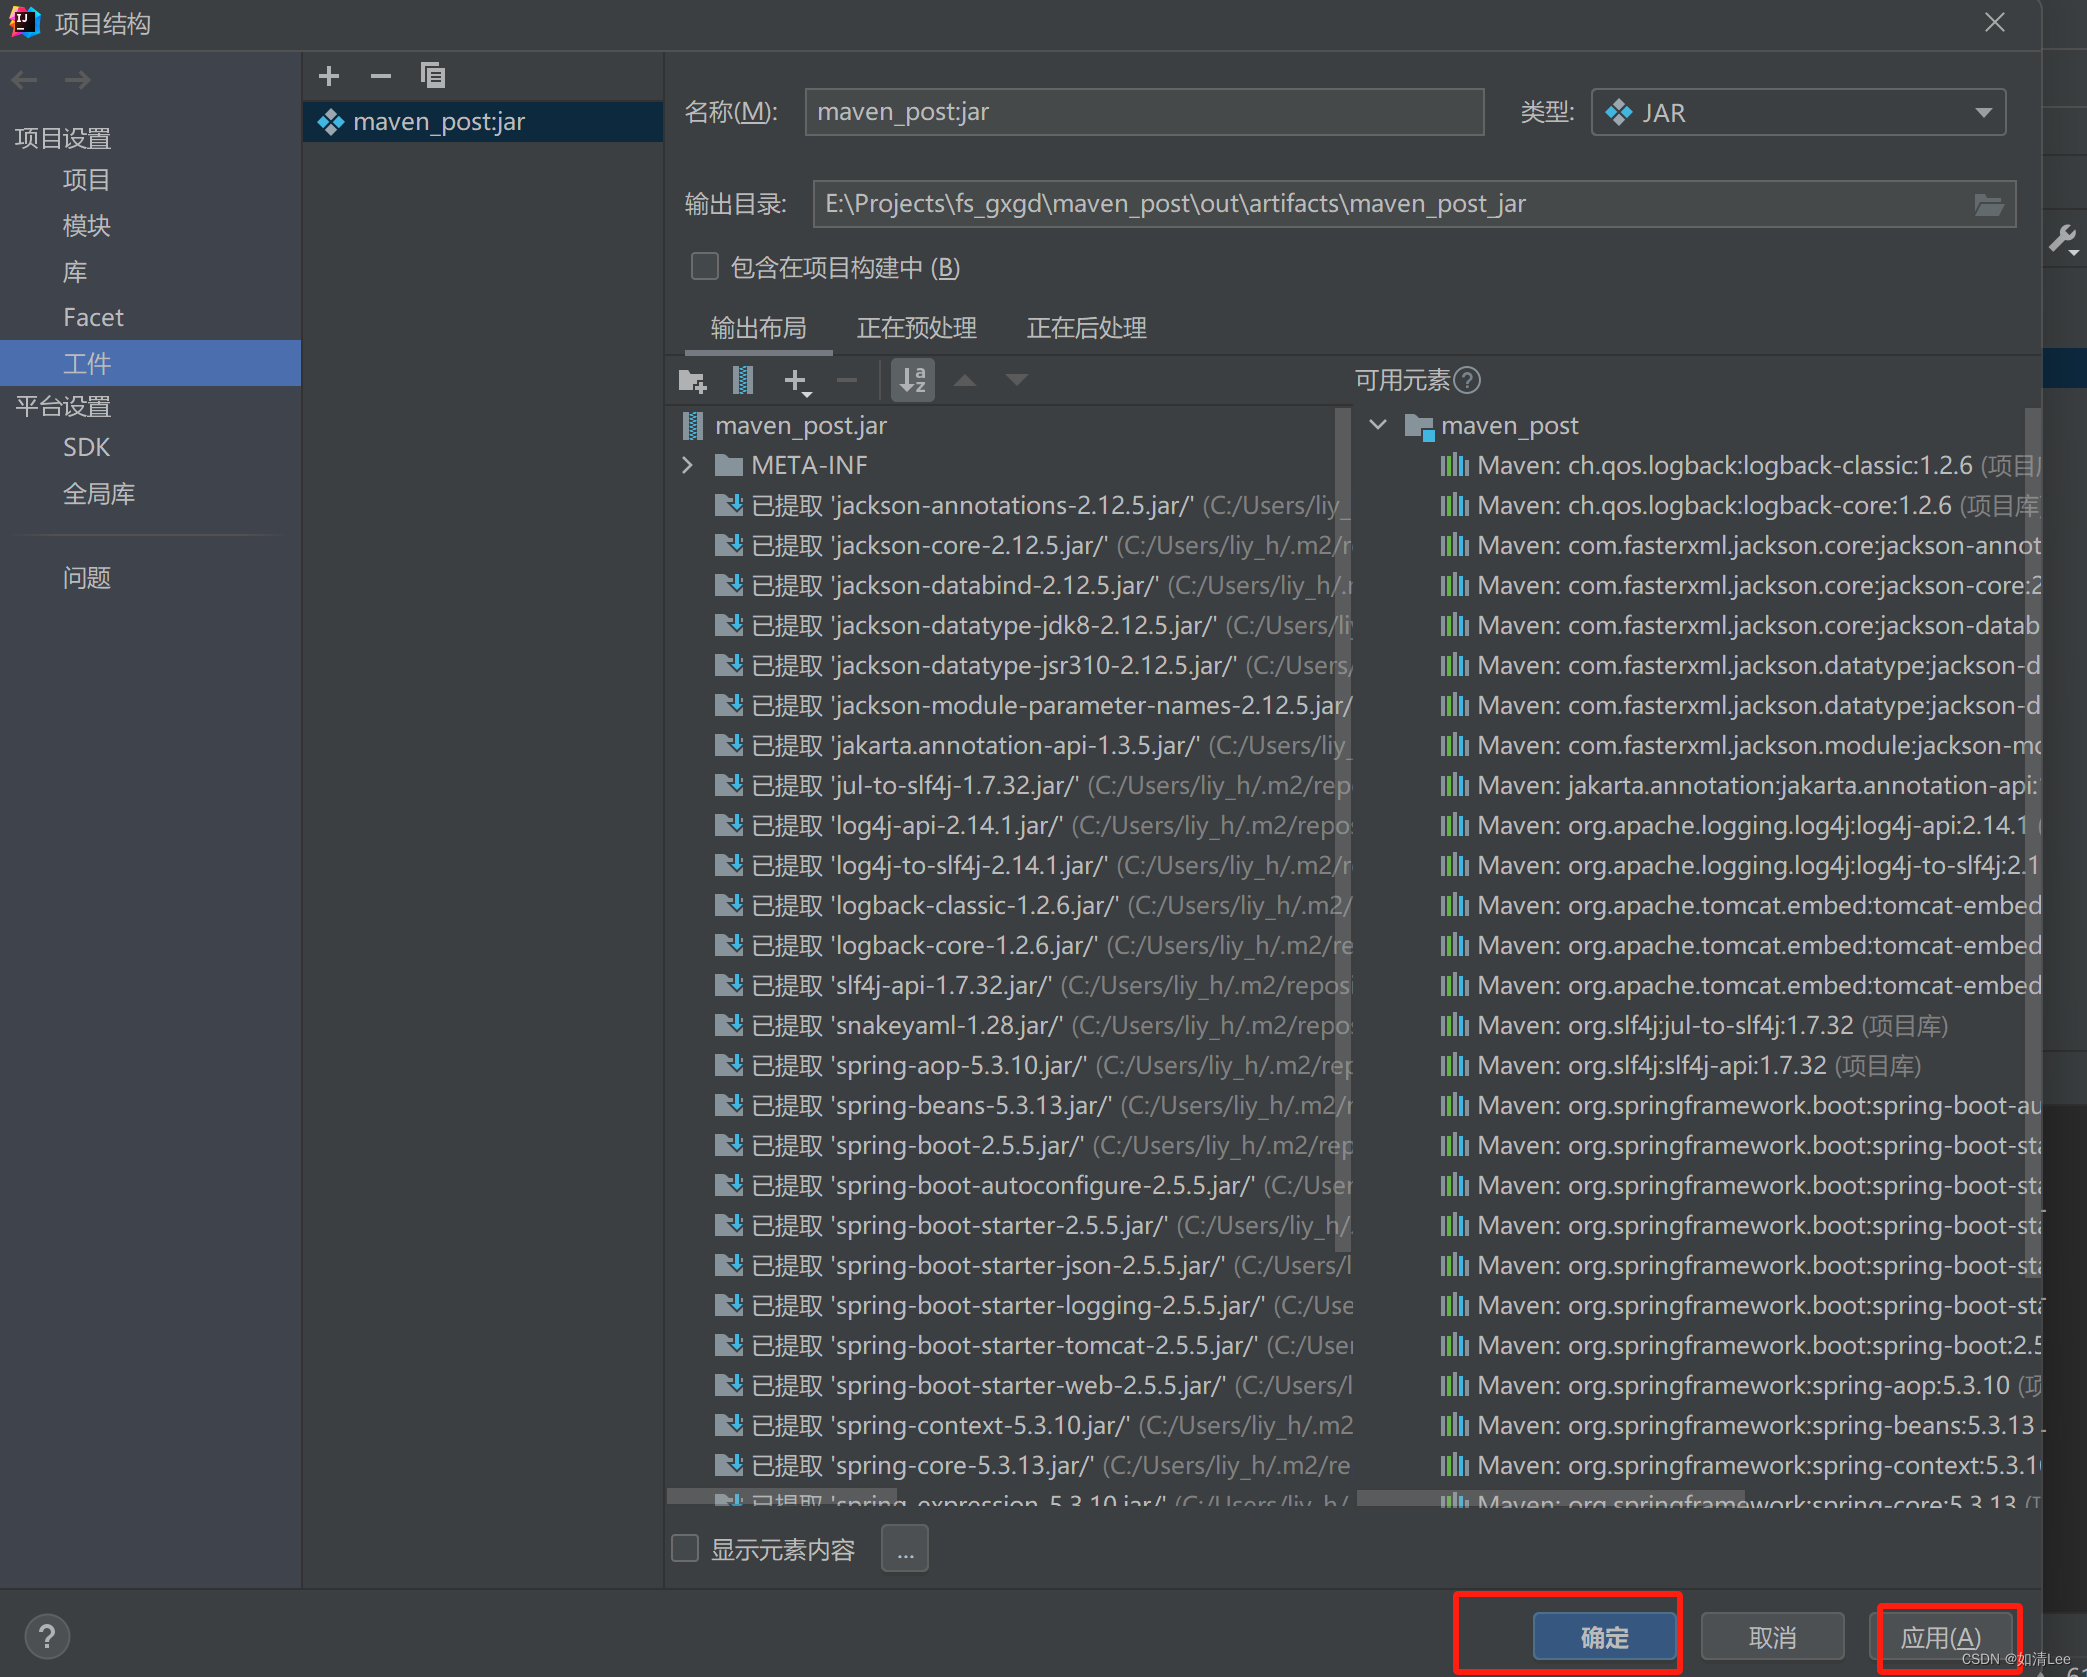Click the create directory icon in layout toolbar
This screenshot has width=2087, height=1677.
(x=692, y=381)
